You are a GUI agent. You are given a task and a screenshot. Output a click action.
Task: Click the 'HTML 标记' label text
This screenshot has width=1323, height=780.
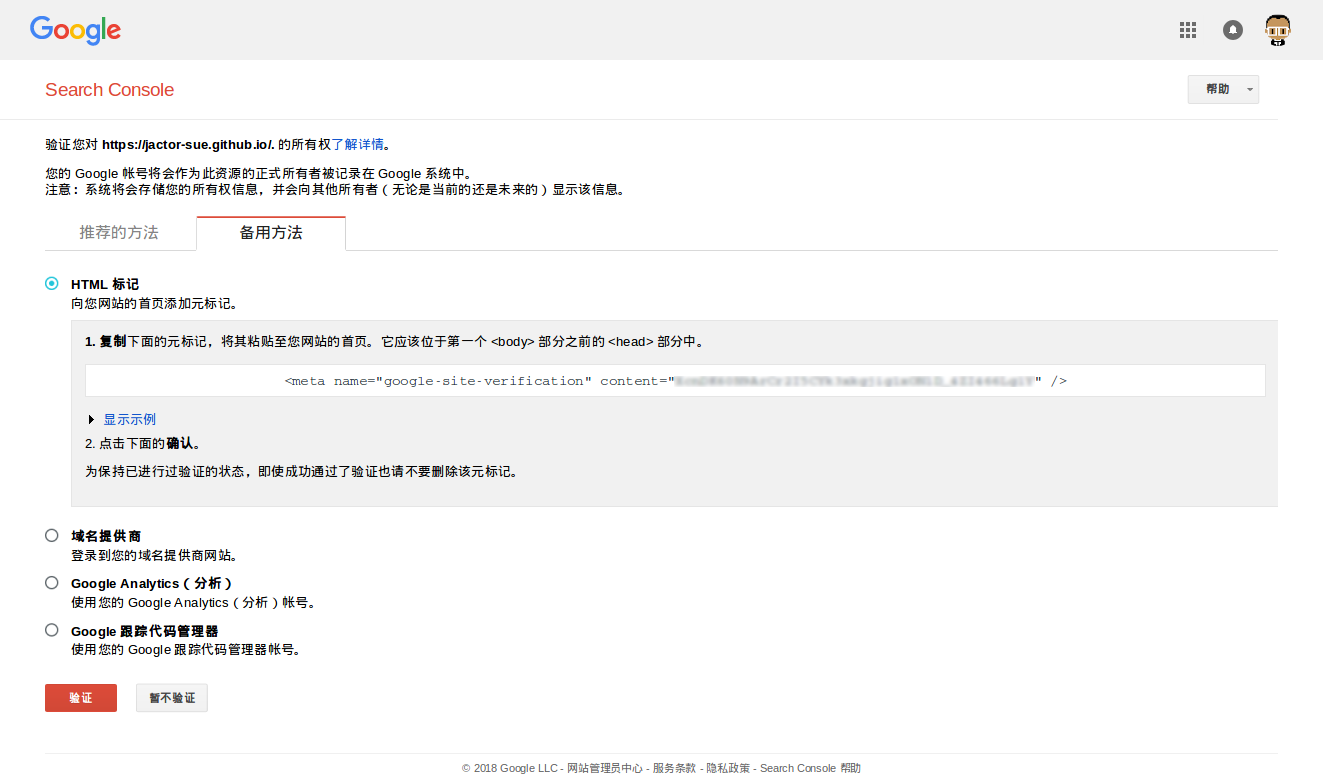(x=105, y=284)
